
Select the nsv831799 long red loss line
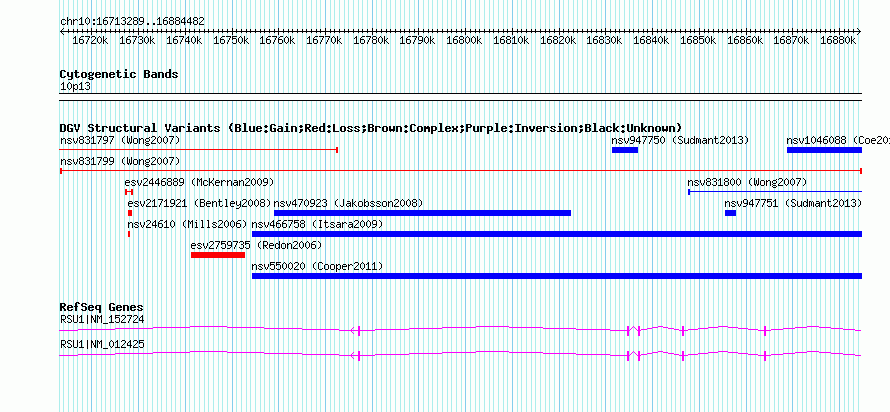(x=461, y=171)
